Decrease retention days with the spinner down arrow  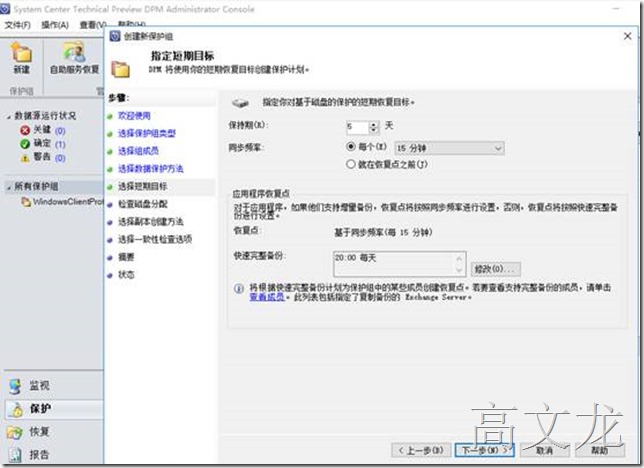[x=374, y=130]
